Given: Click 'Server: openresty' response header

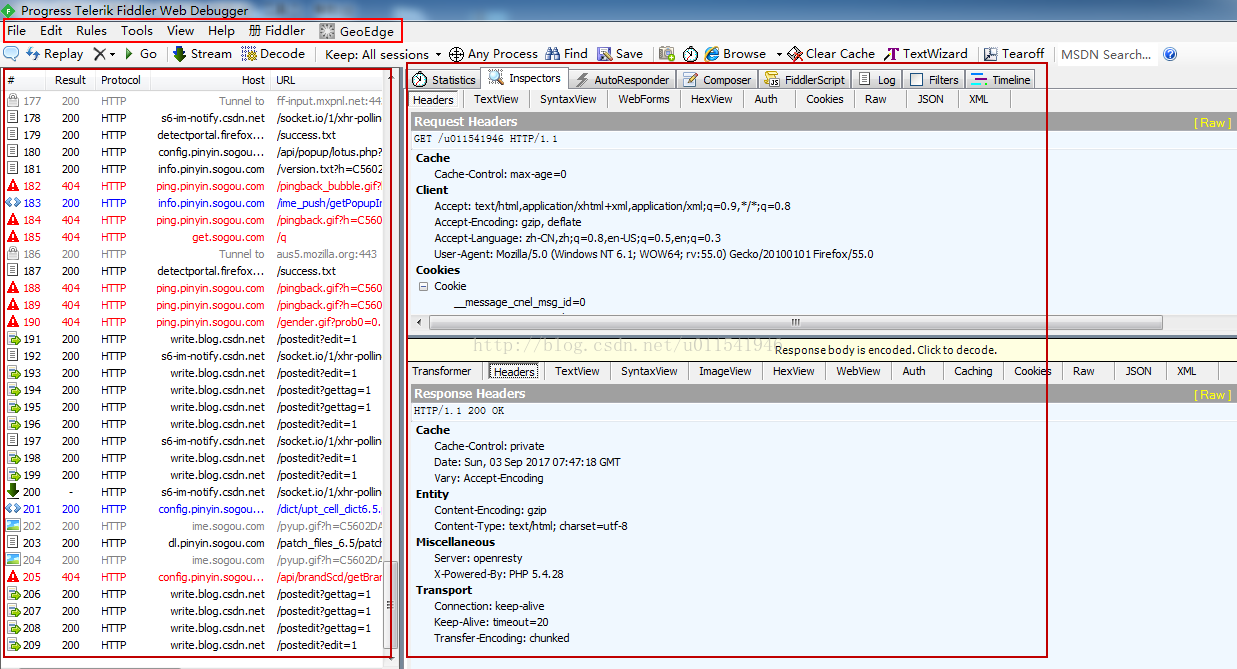Looking at the screenshot, I should pyautogui.click(x=478, y=558).
